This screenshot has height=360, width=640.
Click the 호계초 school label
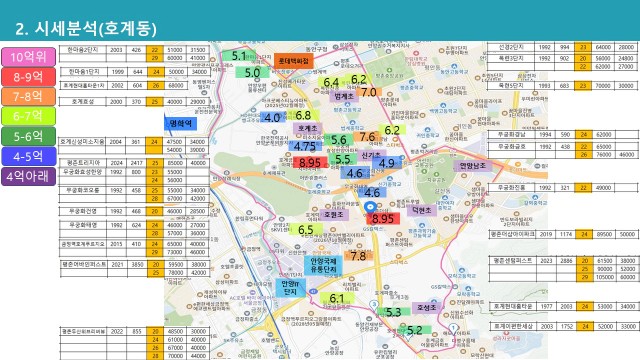point(307,128)
